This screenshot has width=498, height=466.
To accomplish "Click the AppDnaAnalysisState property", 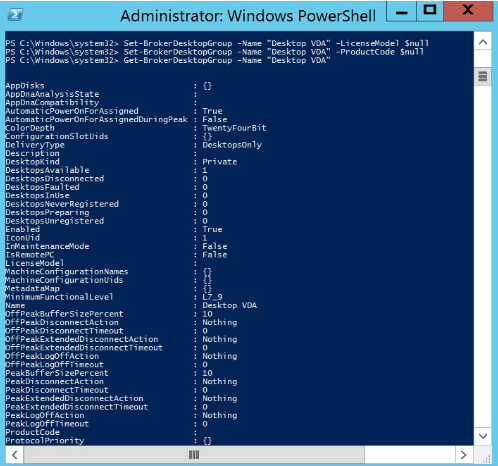I will [x=52, y=94].
